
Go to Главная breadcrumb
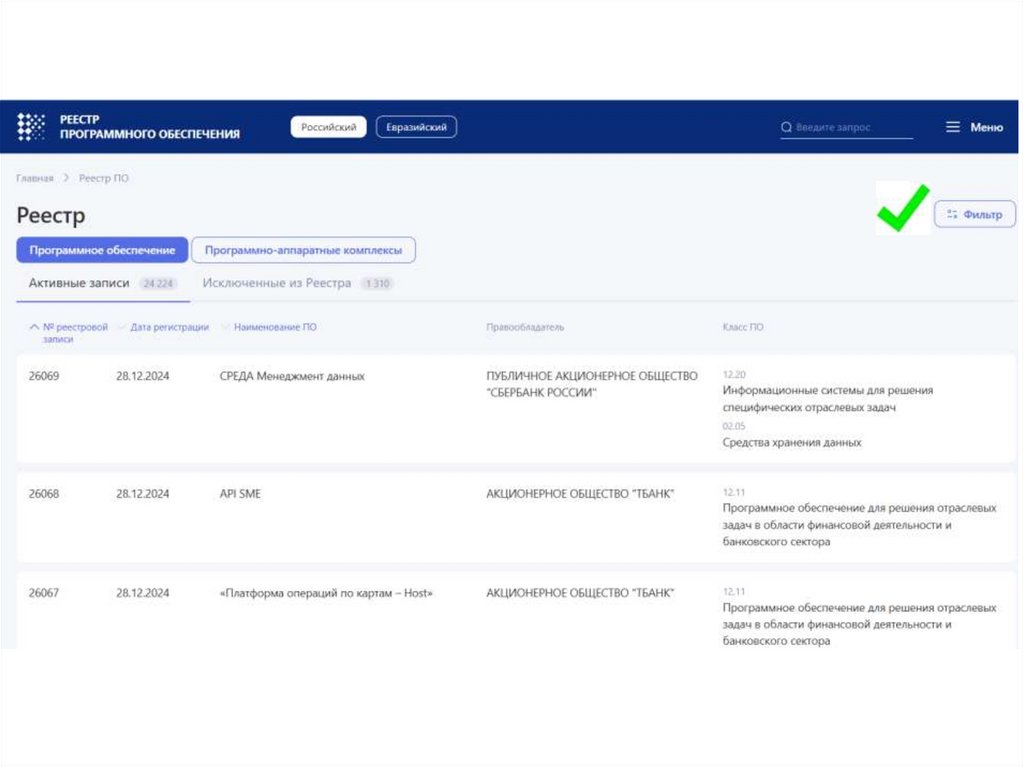(x=35, y=178)
